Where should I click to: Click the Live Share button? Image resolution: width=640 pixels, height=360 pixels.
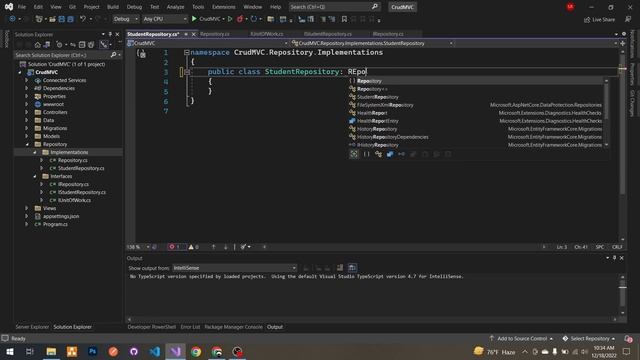[599, 19]
